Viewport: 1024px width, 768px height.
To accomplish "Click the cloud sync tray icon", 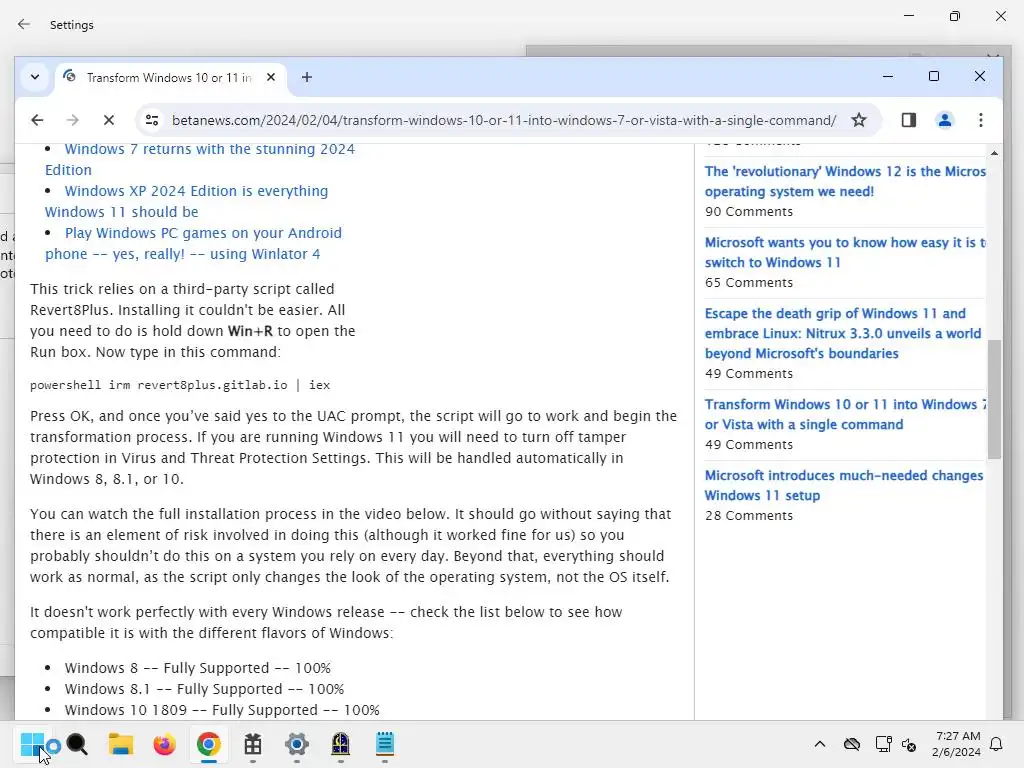I will click(x=852, y=744).
